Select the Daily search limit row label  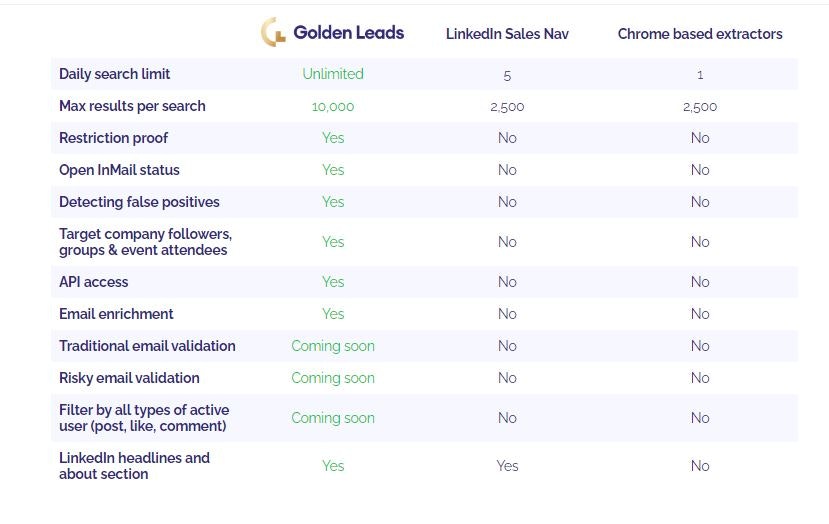115,74
